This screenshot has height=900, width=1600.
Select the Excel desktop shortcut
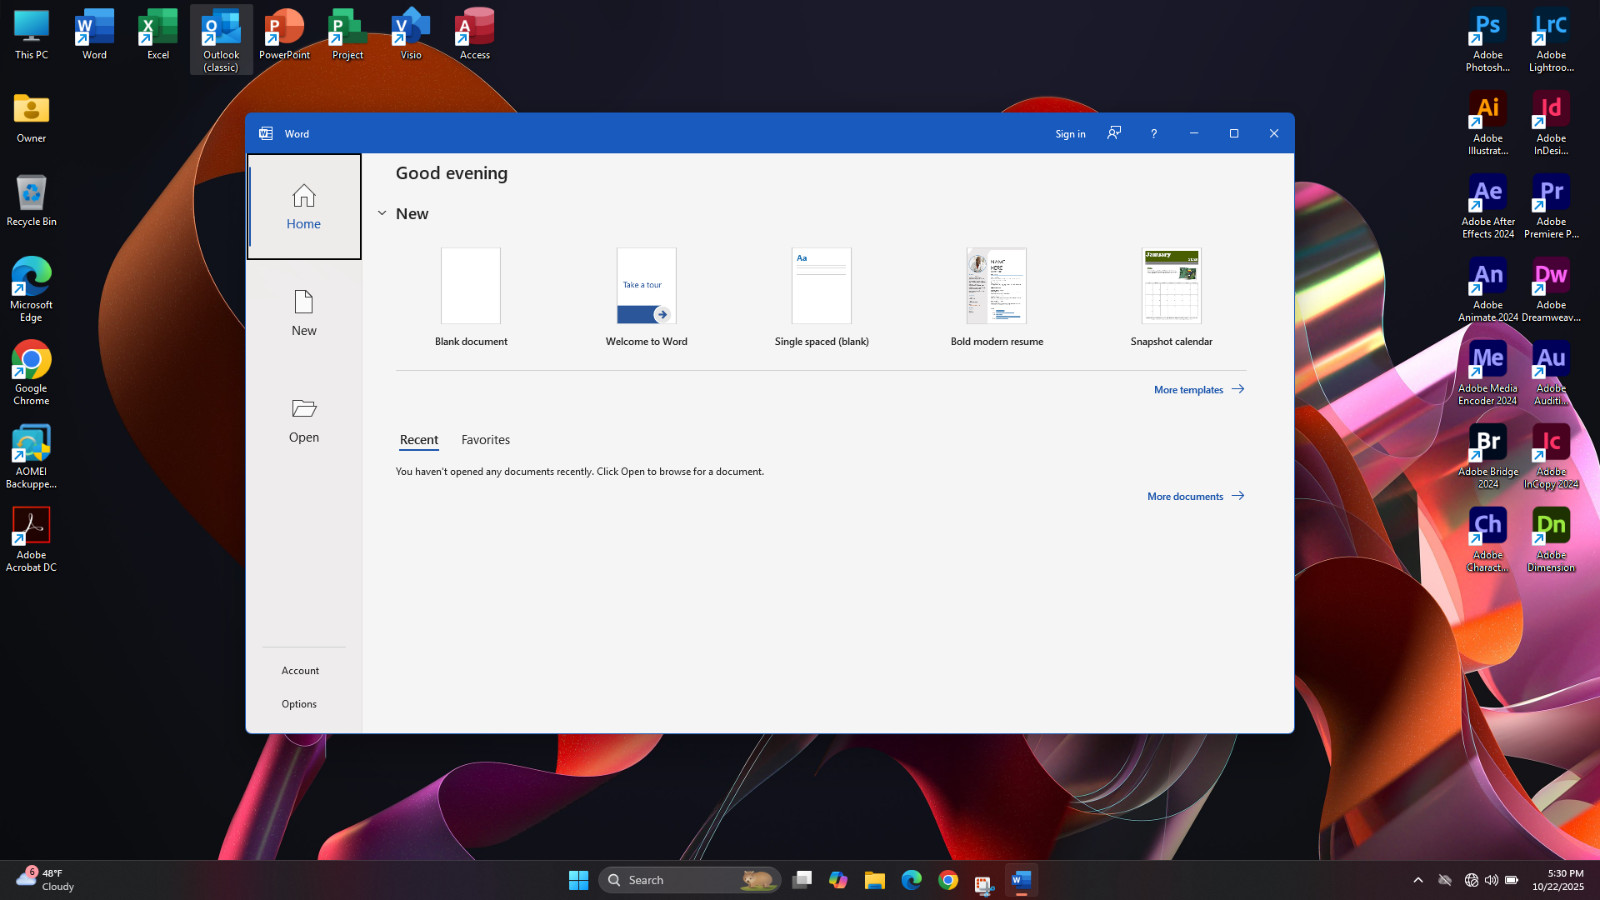click(158, 36)
